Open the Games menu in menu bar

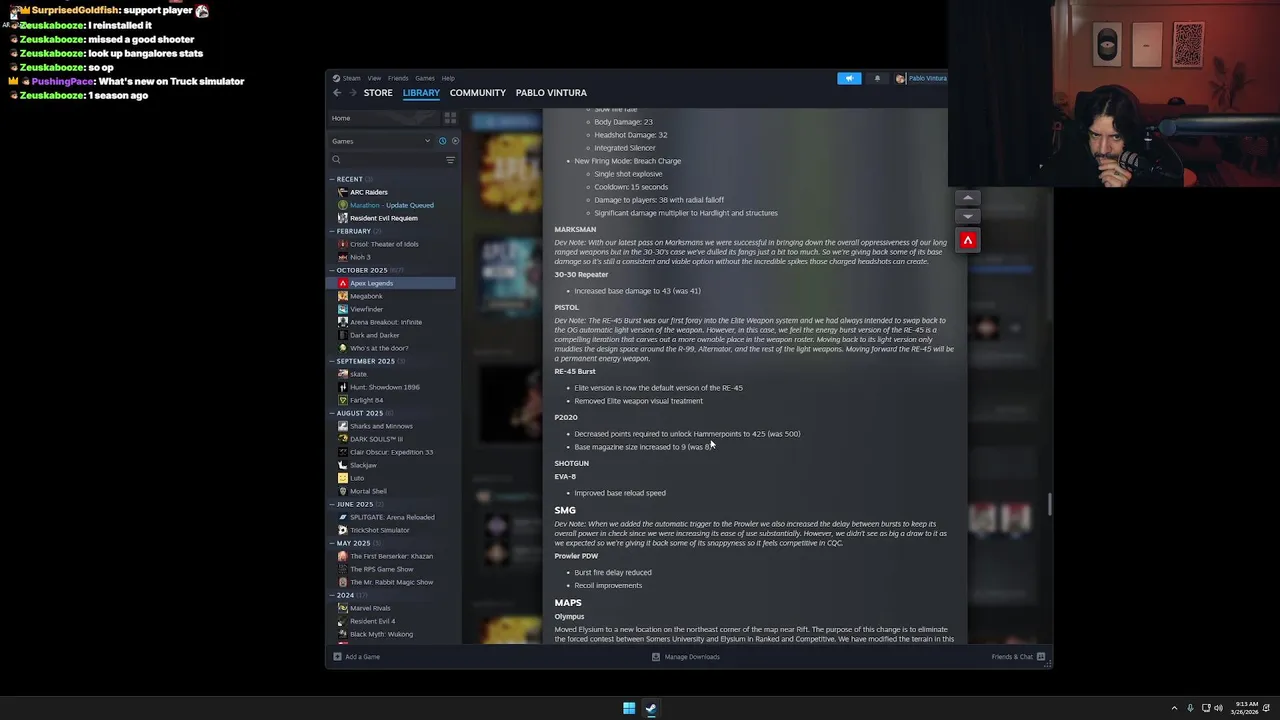click(x=425, y=78)
